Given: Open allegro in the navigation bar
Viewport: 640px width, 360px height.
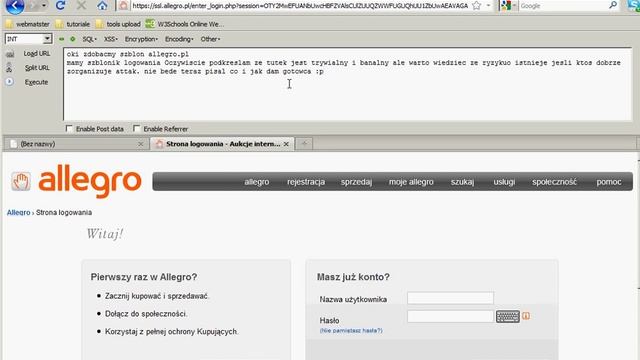Looking at the screenshot, I should click(257, 182).
